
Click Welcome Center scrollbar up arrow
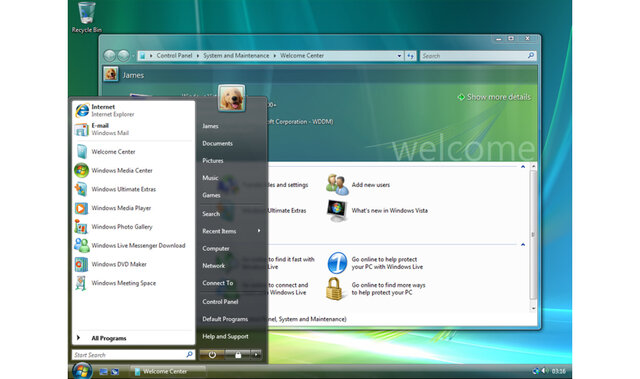(533, 166)
